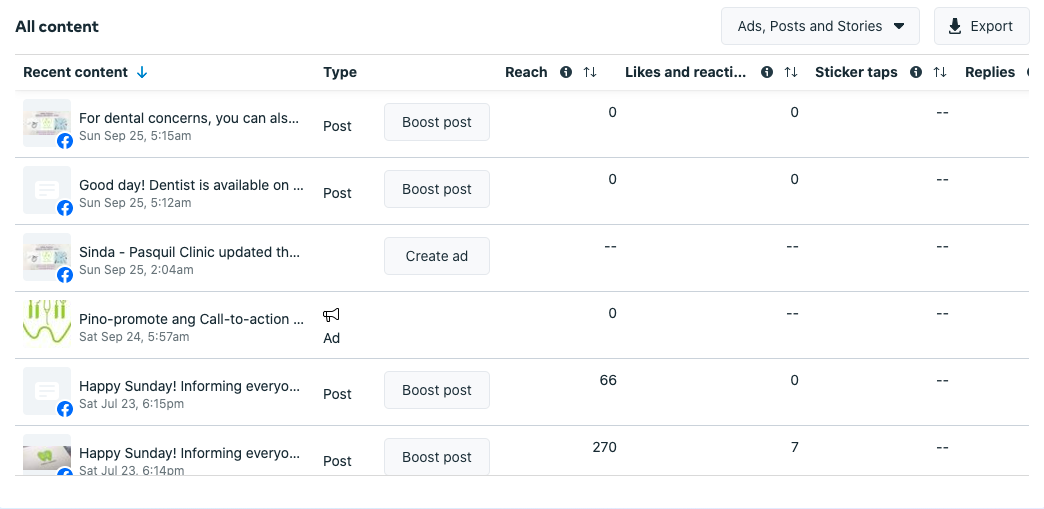Click the Replies column header
This screenshot has width=1044, height=509.
[x=990, y=72]
